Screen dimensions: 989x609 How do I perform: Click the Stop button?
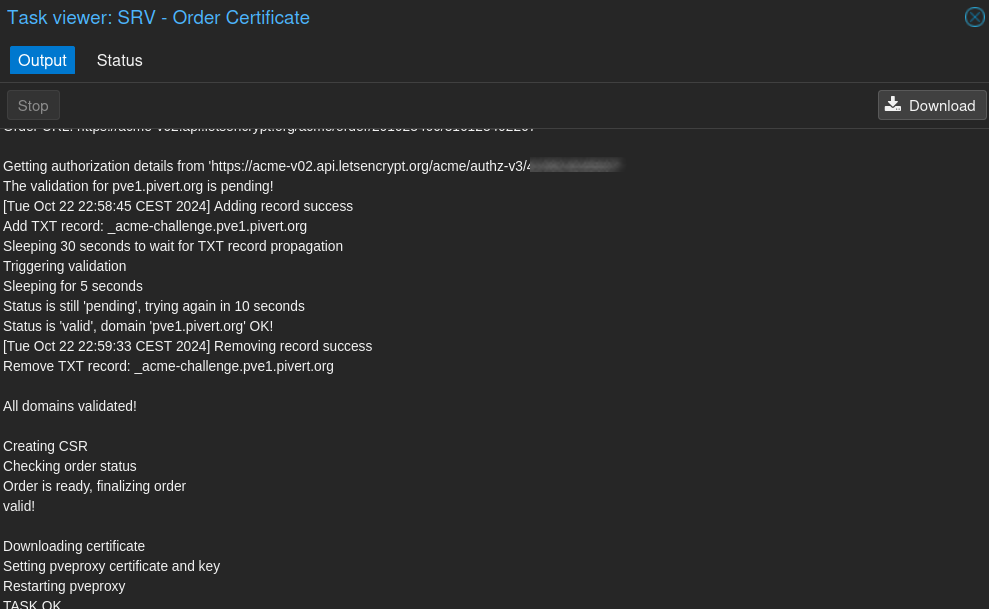[33, 105]
